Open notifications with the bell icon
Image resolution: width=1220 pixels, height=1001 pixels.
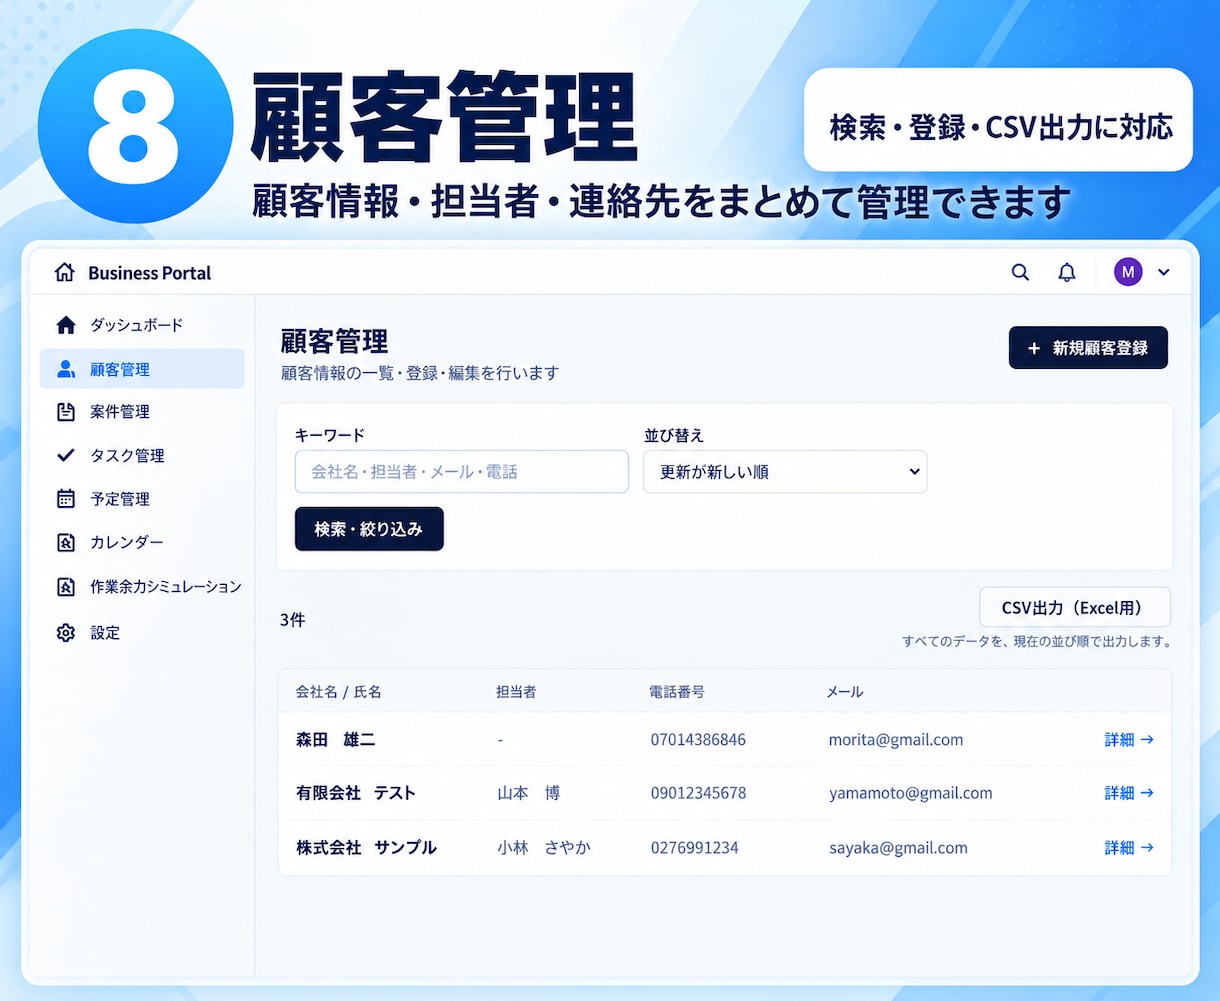(x=1067, y=272)
